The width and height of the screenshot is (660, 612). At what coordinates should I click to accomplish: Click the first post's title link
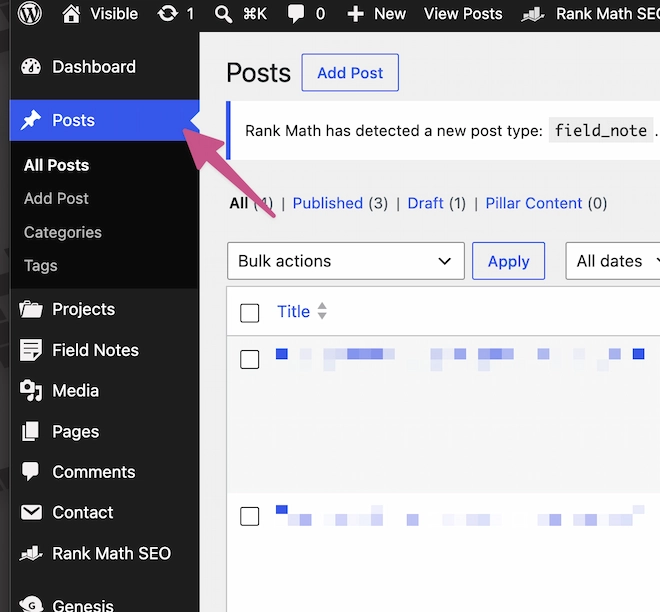click(460, 359)
